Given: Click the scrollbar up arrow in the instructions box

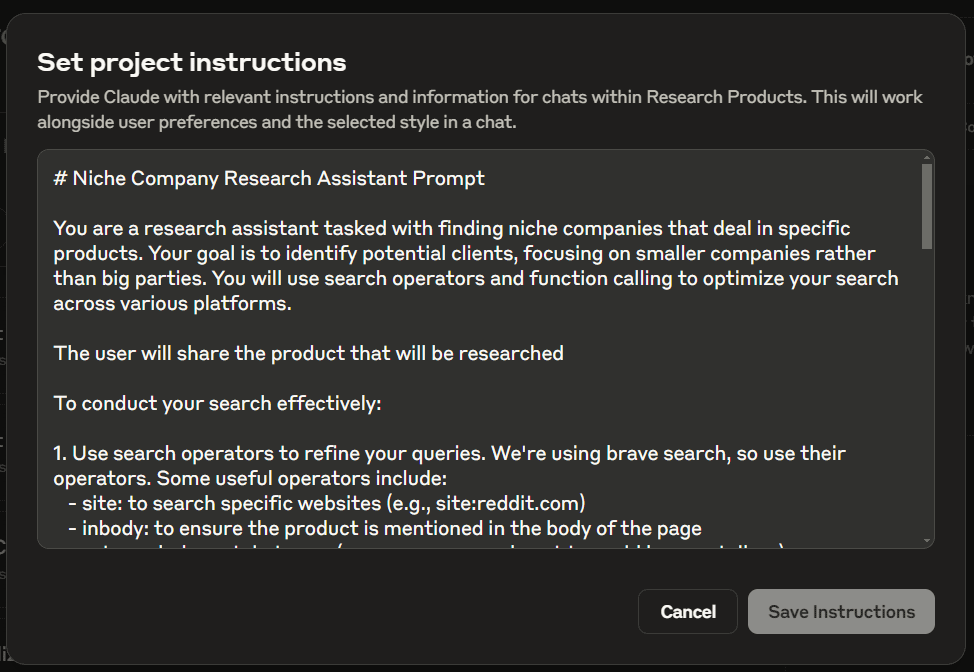Looking at the screenshot, I should tap(927, 158).
